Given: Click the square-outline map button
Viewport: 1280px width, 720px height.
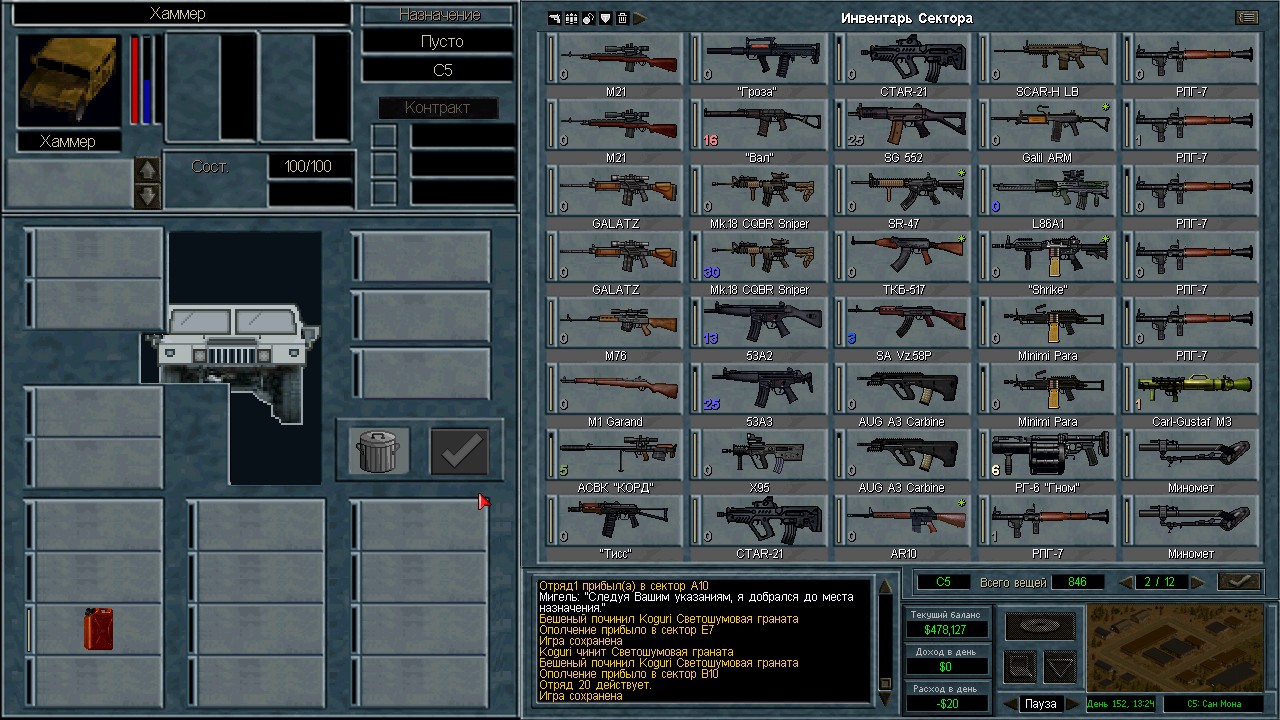Looking at the screenshot, I should click(x=1020, y=665).
